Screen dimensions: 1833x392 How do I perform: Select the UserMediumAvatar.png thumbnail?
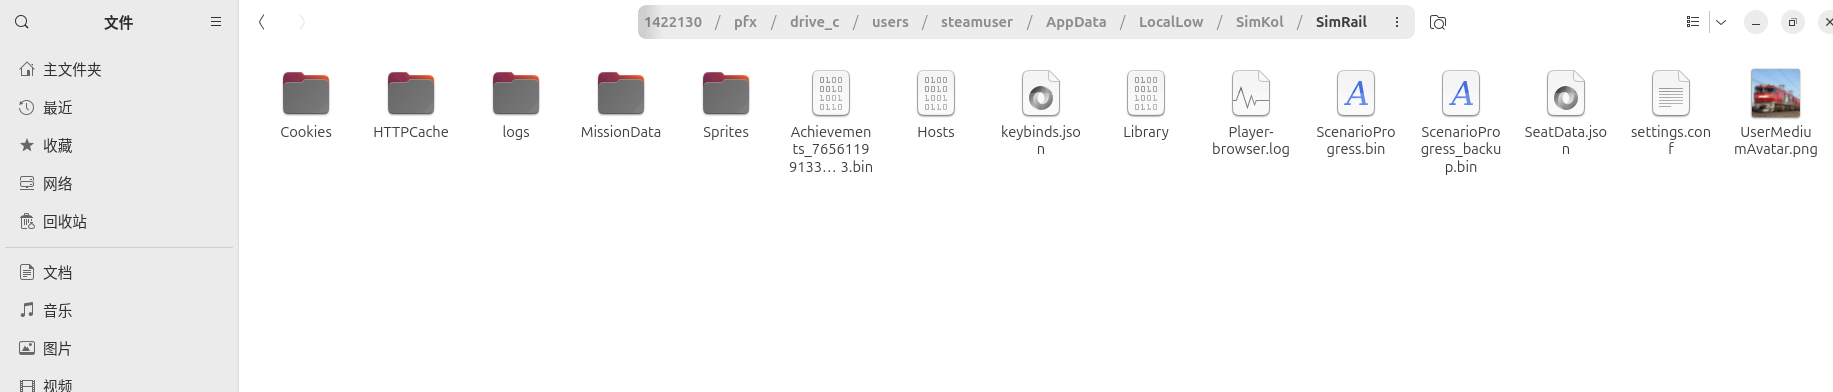point(1776,94)
